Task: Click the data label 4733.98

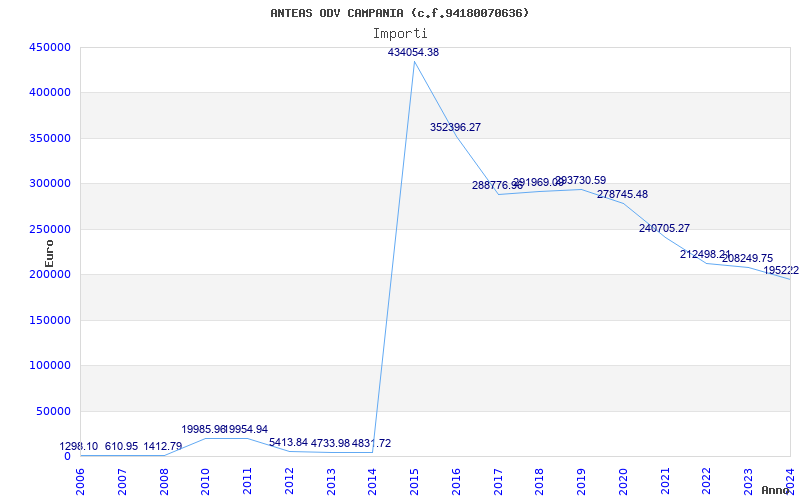Action: 331,443
